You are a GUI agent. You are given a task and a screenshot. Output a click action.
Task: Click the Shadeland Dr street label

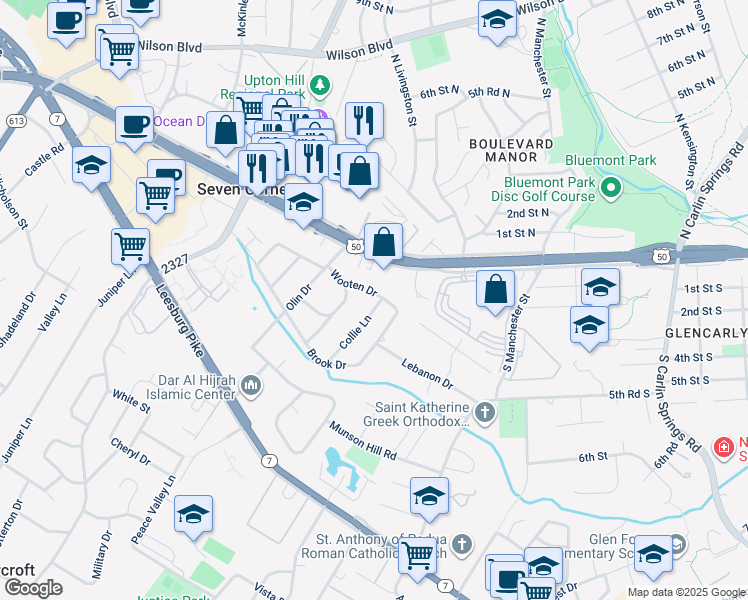(x=17, y=320)
